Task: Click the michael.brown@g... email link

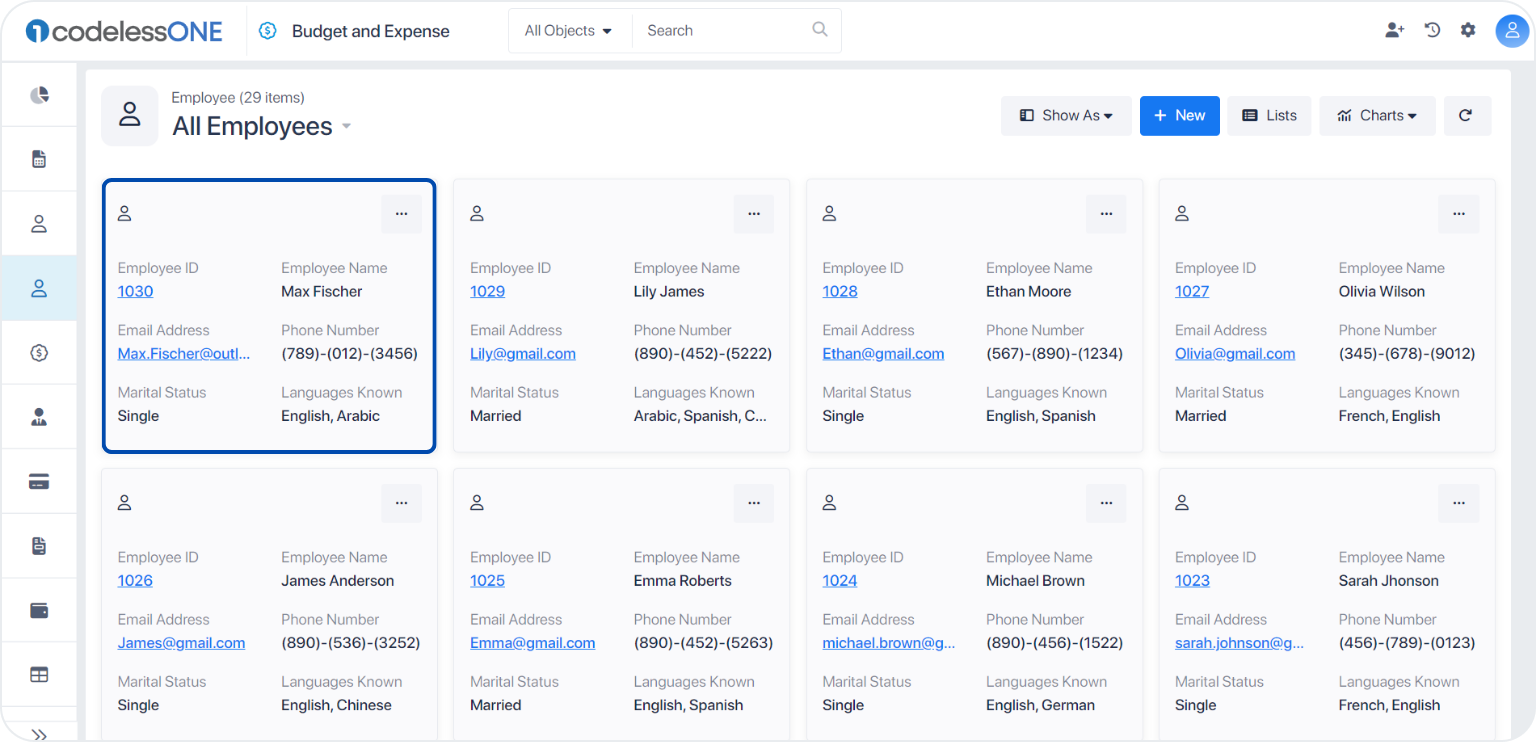Action: coord(889,643)
